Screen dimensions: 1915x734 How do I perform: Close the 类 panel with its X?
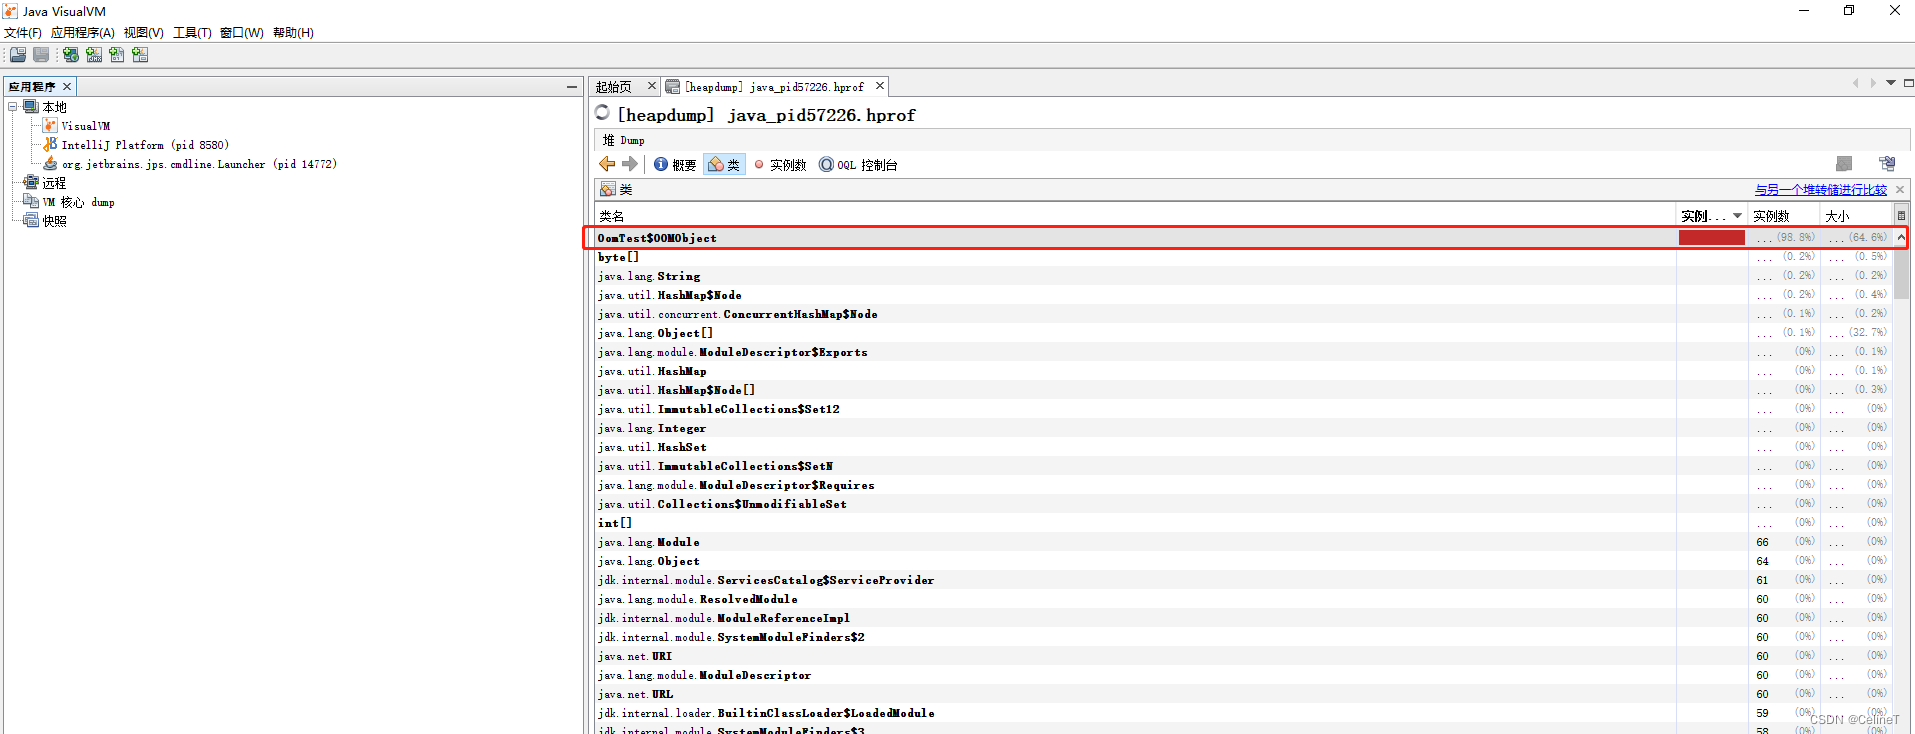pos(1900,189)
